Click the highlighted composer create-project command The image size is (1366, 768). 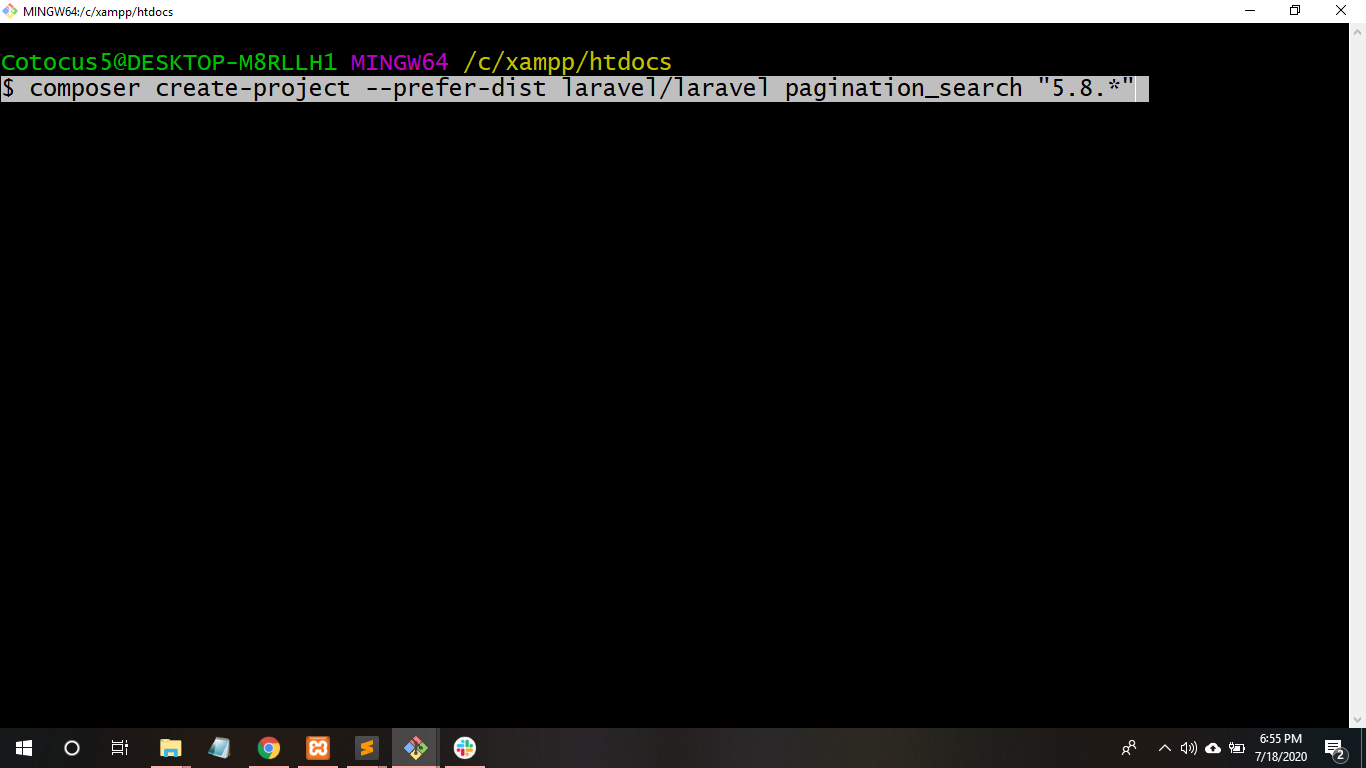pyautogui.click(x=574, y=89)
